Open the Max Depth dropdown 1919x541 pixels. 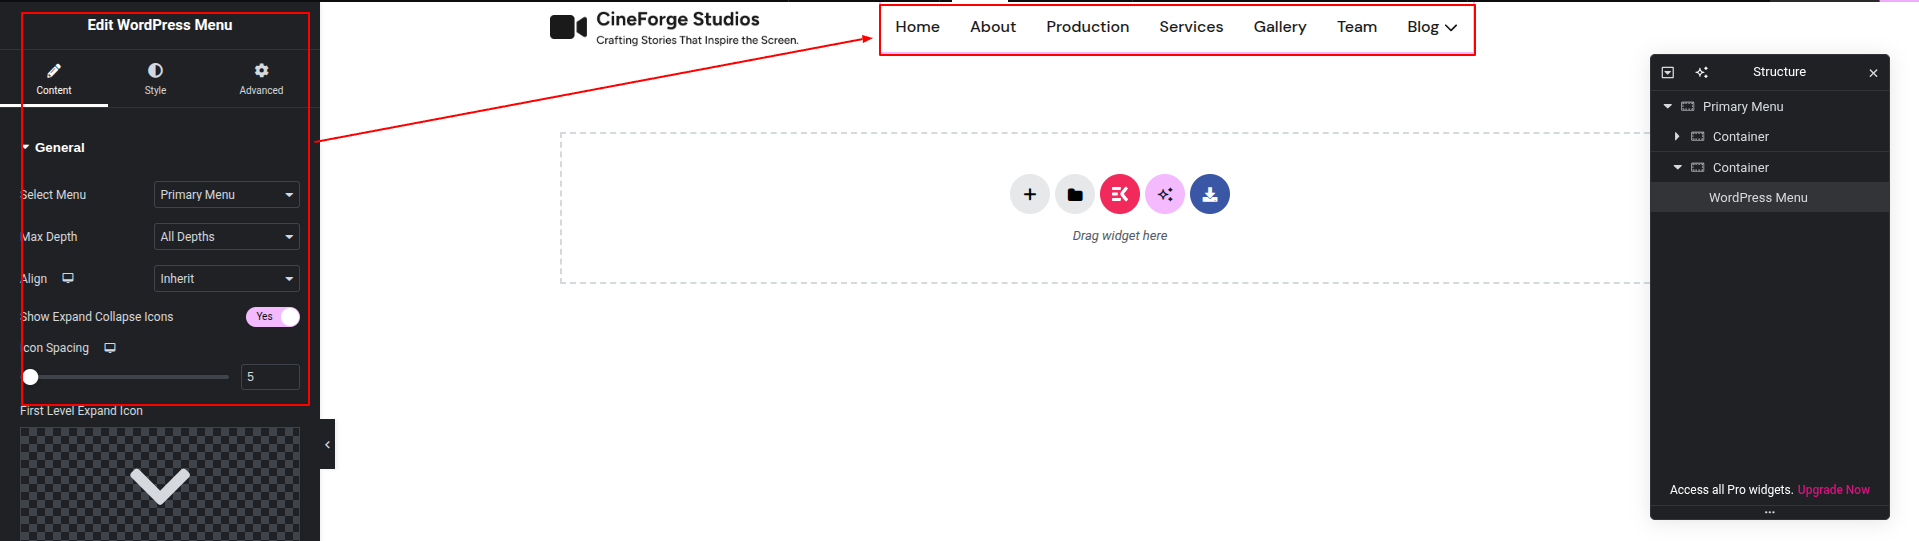point(226,237)
